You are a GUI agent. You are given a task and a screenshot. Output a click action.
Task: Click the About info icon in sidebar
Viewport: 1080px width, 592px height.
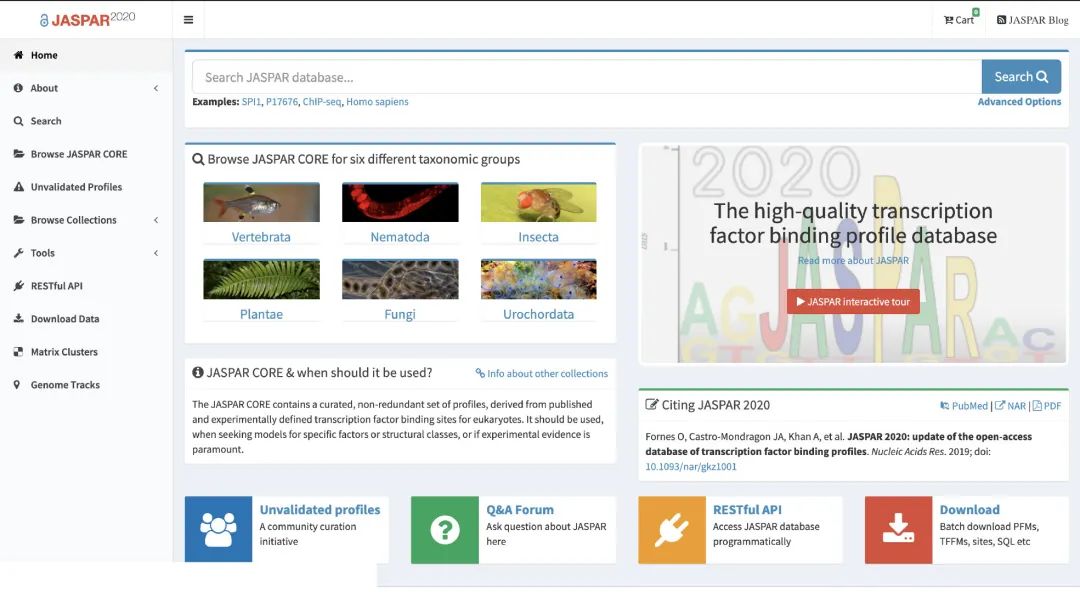pyautogui.click(x=19, y=88)
